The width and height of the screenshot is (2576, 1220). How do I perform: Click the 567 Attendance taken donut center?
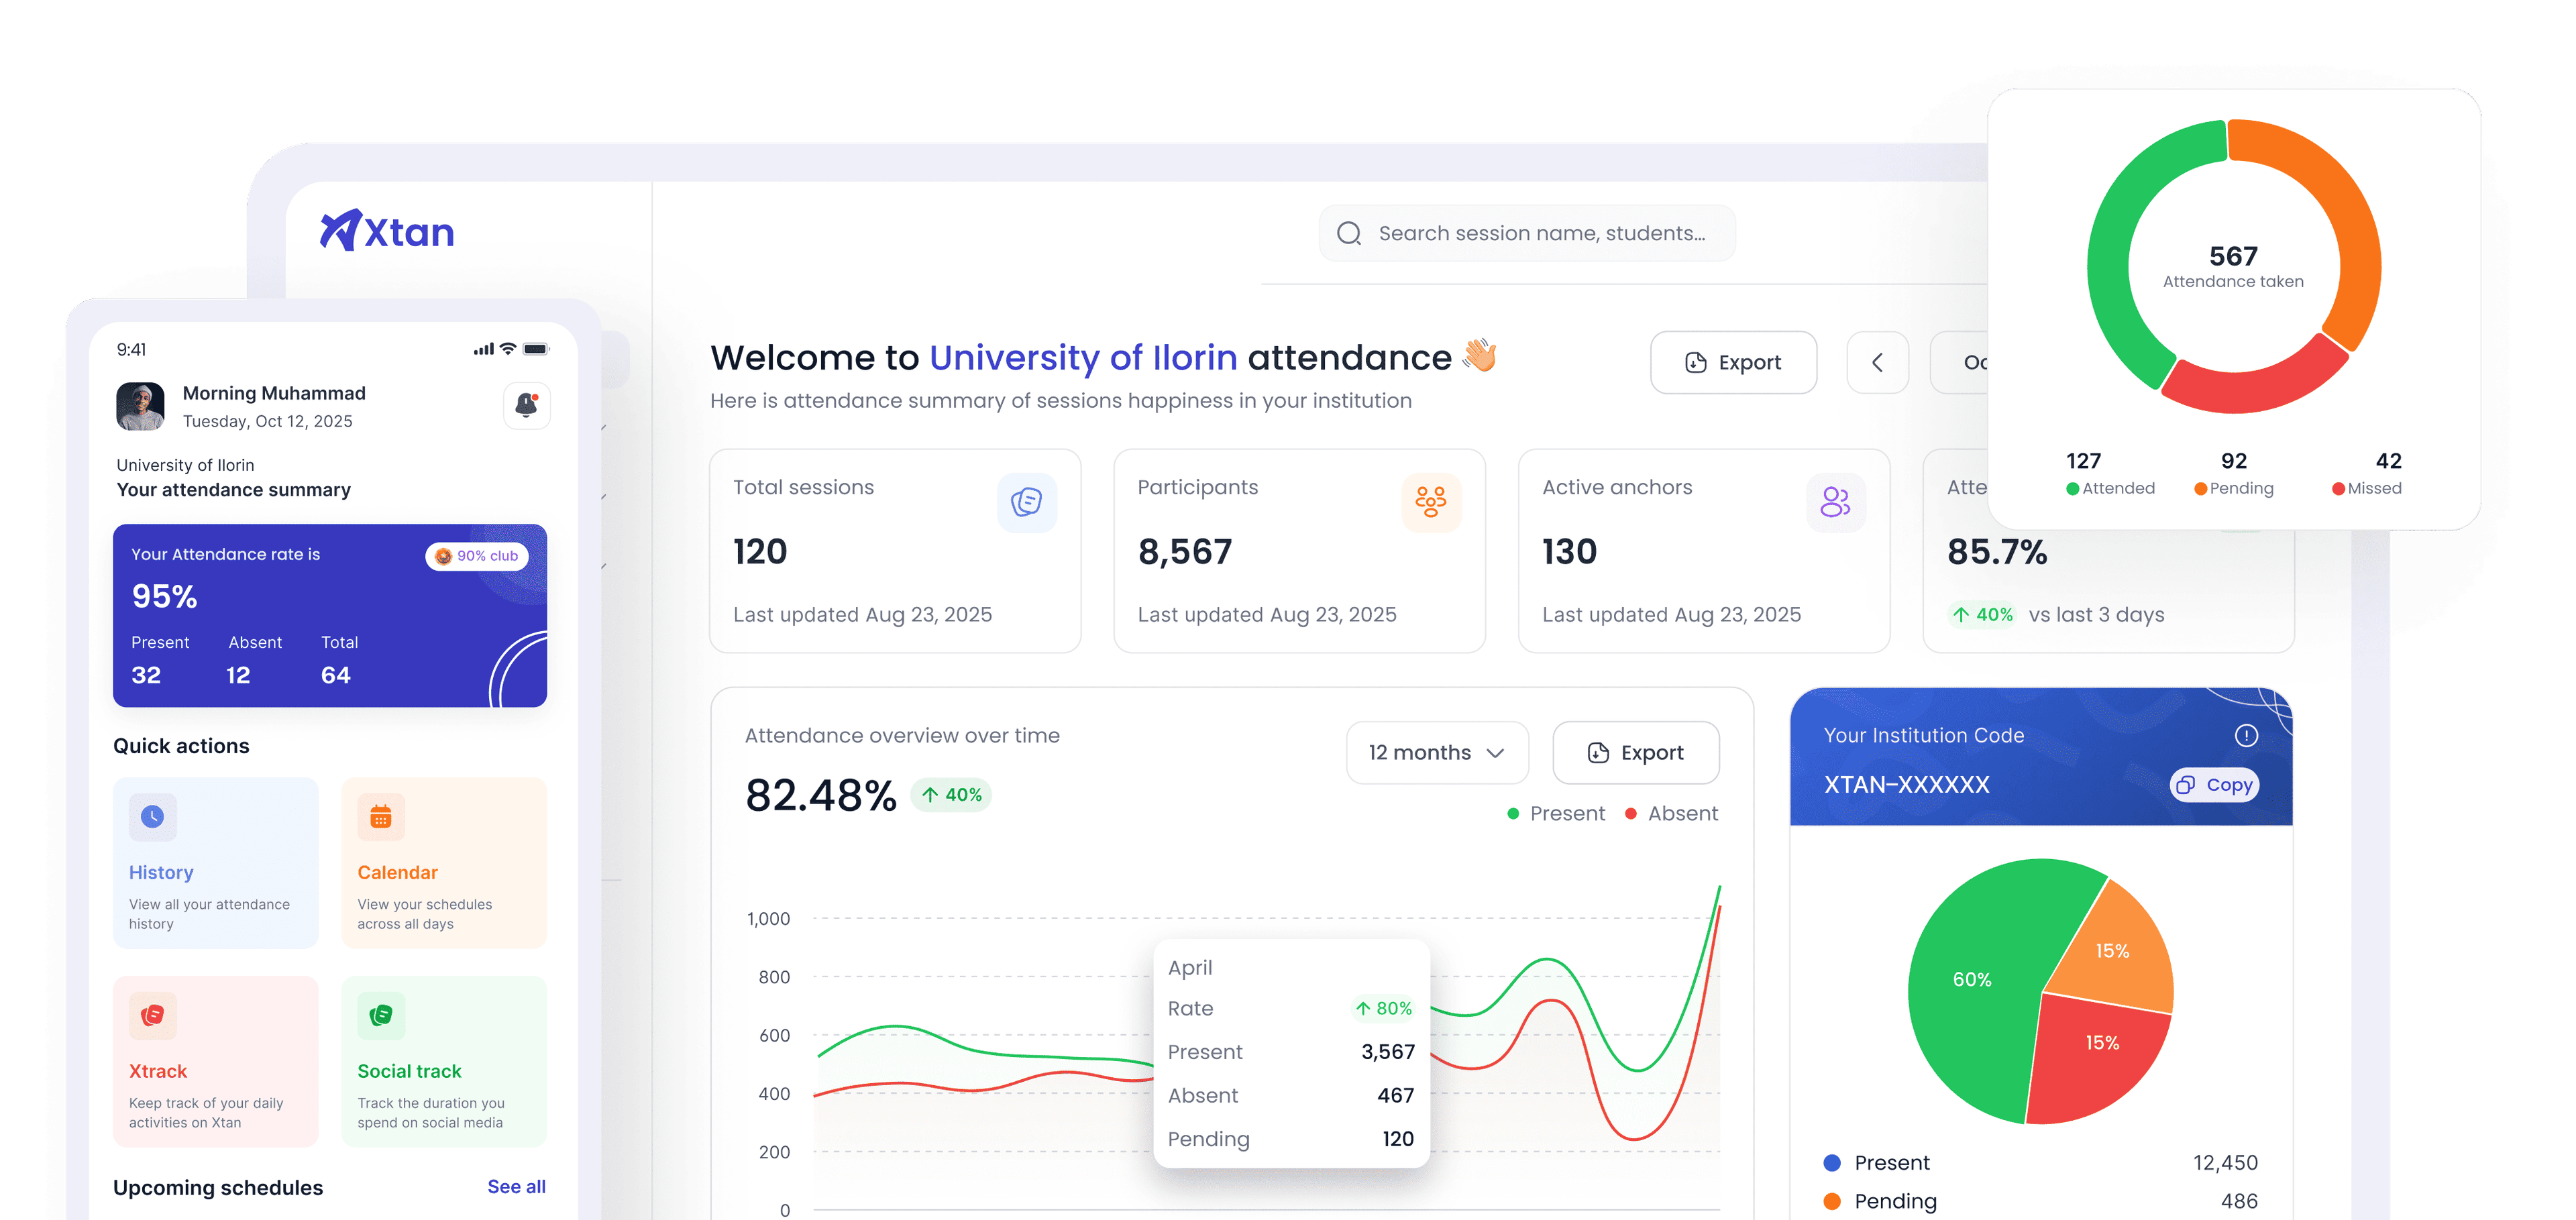tap(2233, 267)
